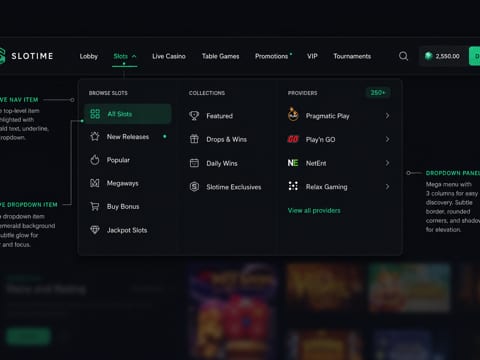Open the Lobby nav item
480x360 pixels.
[89, 56]
